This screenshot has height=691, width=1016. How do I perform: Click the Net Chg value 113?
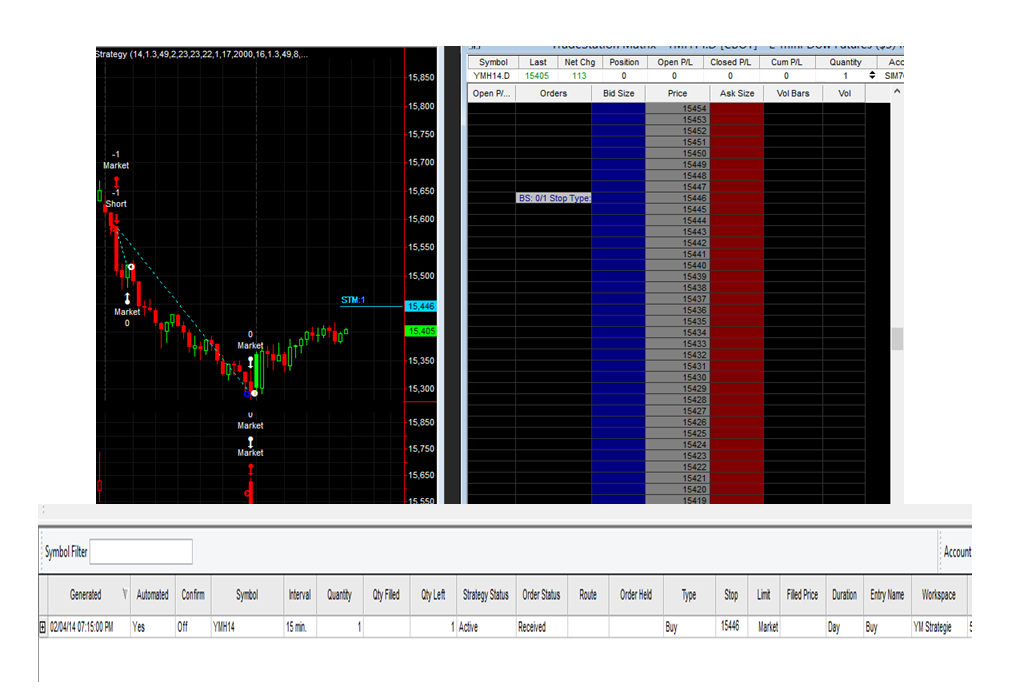579,76
